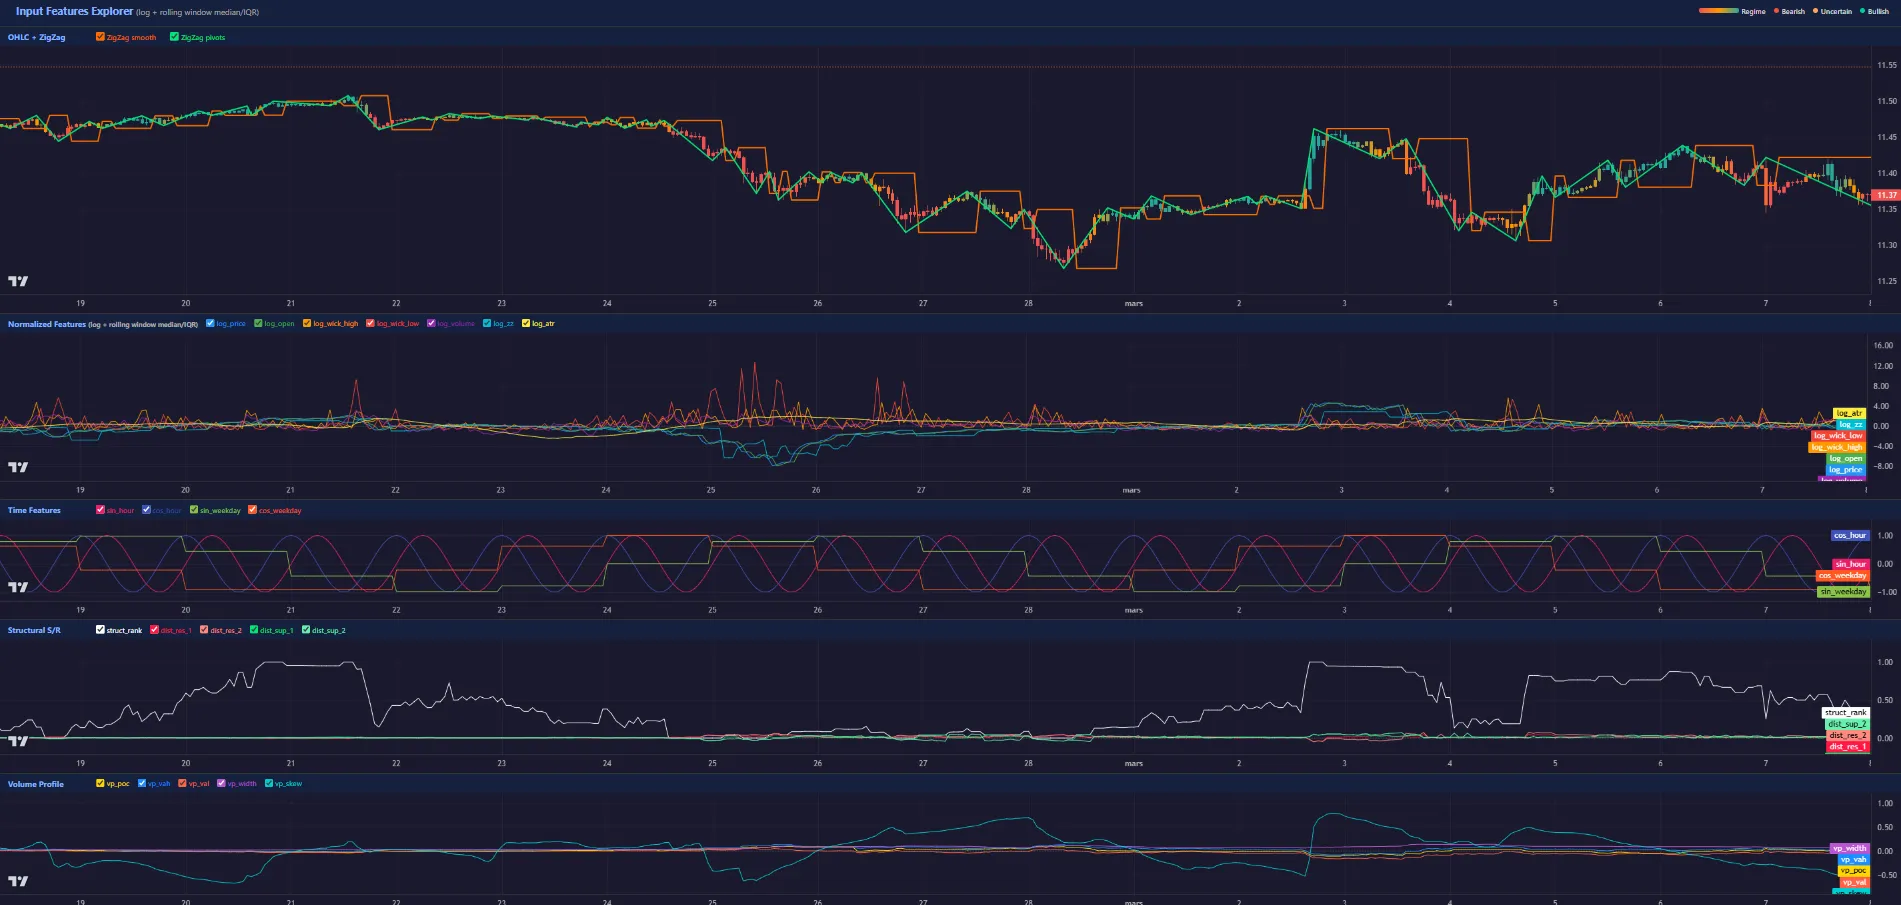Click TradingView logo in Time Features pane
The width and height of the screenshot is (1901, 905).
click(x=18, y=587)
